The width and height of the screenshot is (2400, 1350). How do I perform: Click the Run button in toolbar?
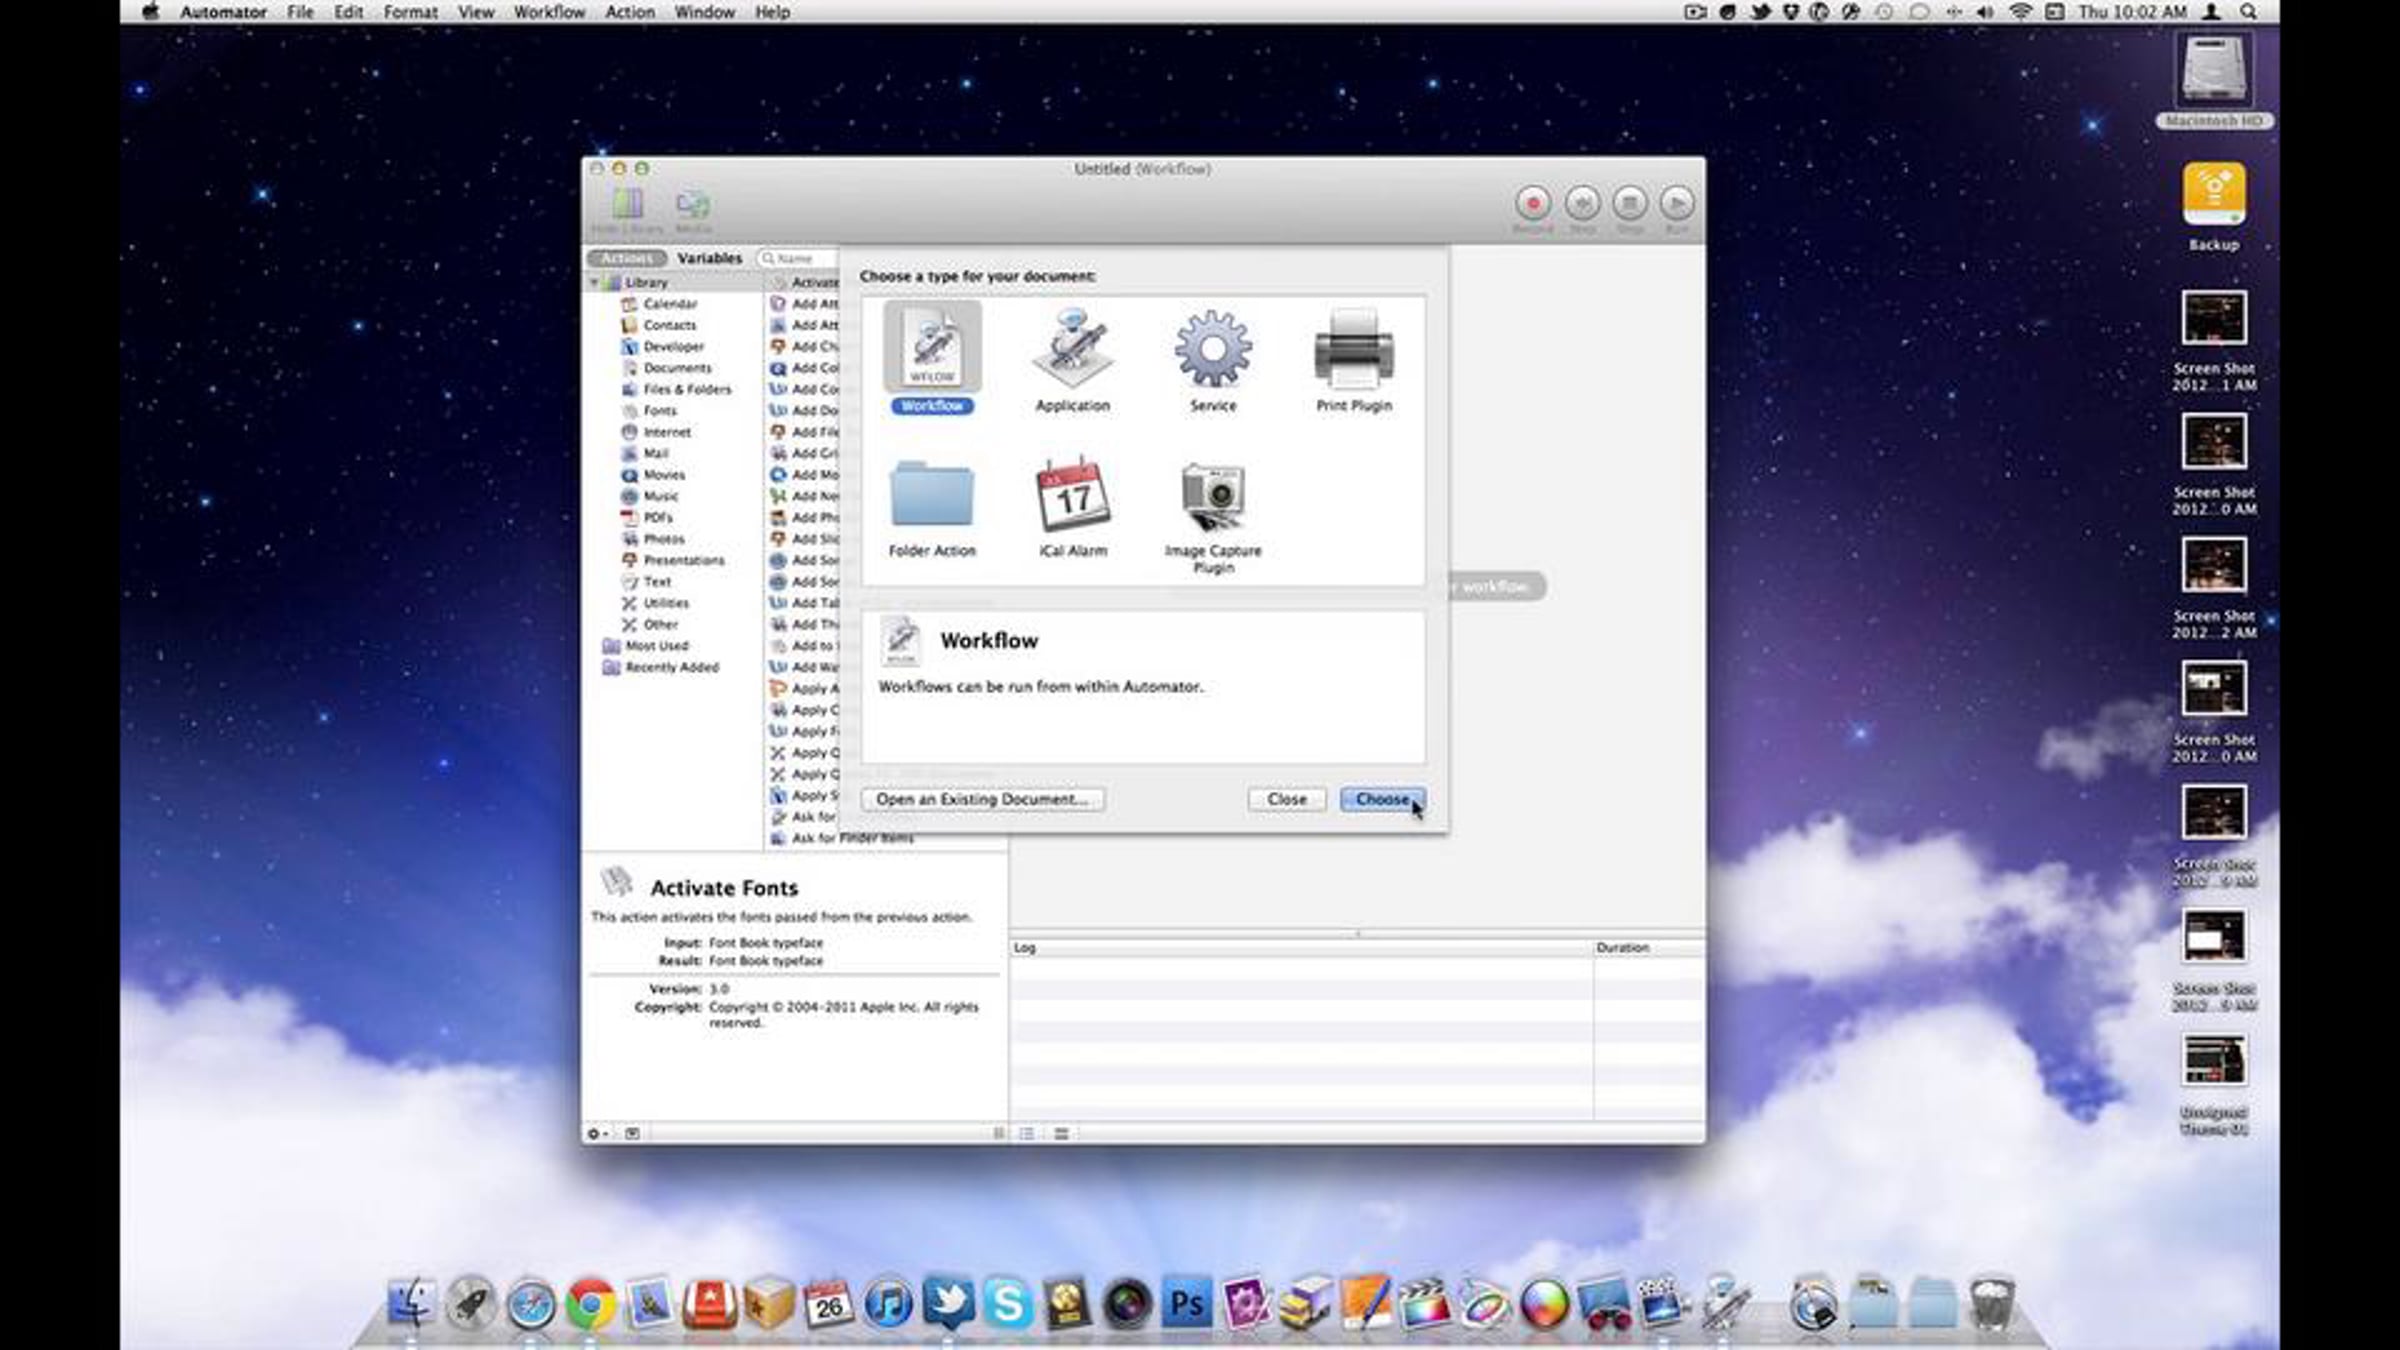coord(1677,203)
